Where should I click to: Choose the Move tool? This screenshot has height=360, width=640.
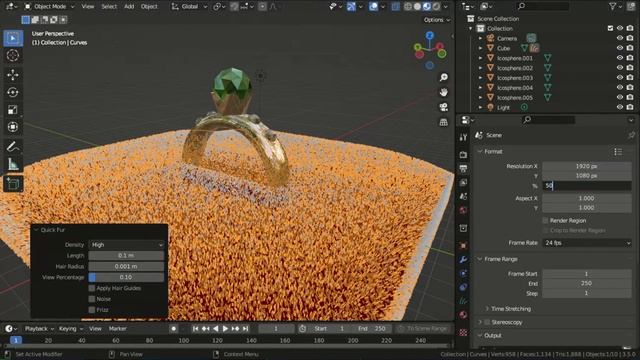tap(13, 75)
